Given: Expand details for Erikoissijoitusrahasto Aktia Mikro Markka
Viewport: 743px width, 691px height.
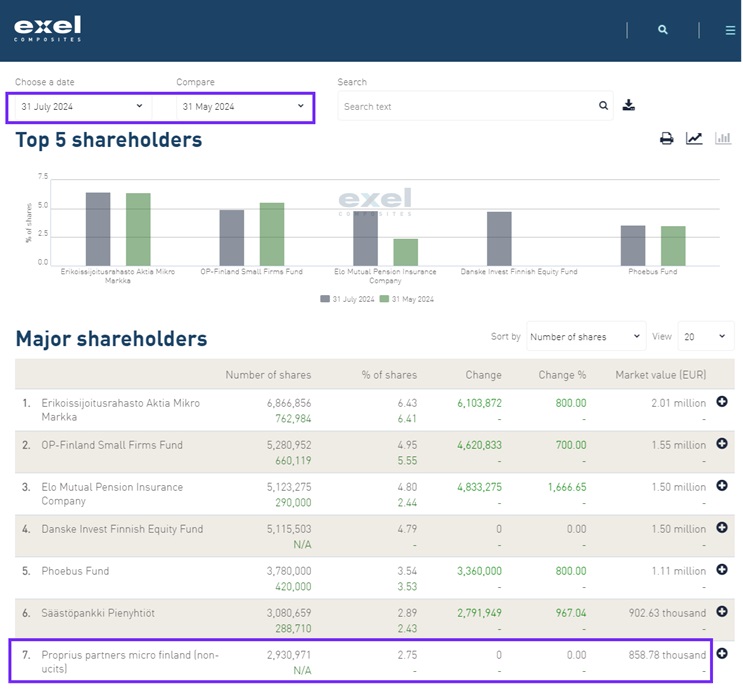Looking at the screenshot, I should (x=722, y=403).
